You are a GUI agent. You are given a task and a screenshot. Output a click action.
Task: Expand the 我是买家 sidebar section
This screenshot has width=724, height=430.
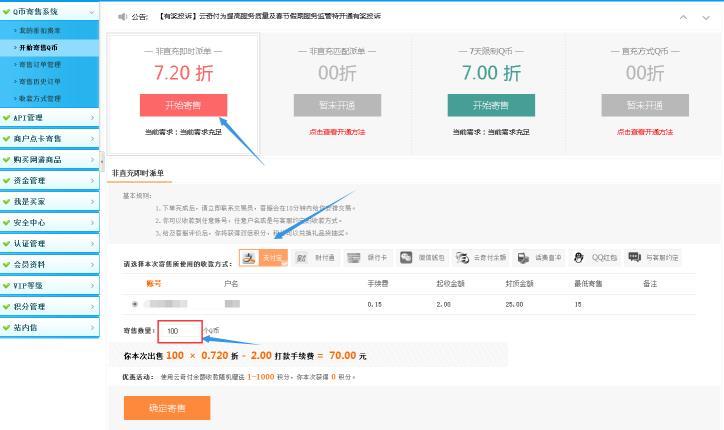click(92, 202)
